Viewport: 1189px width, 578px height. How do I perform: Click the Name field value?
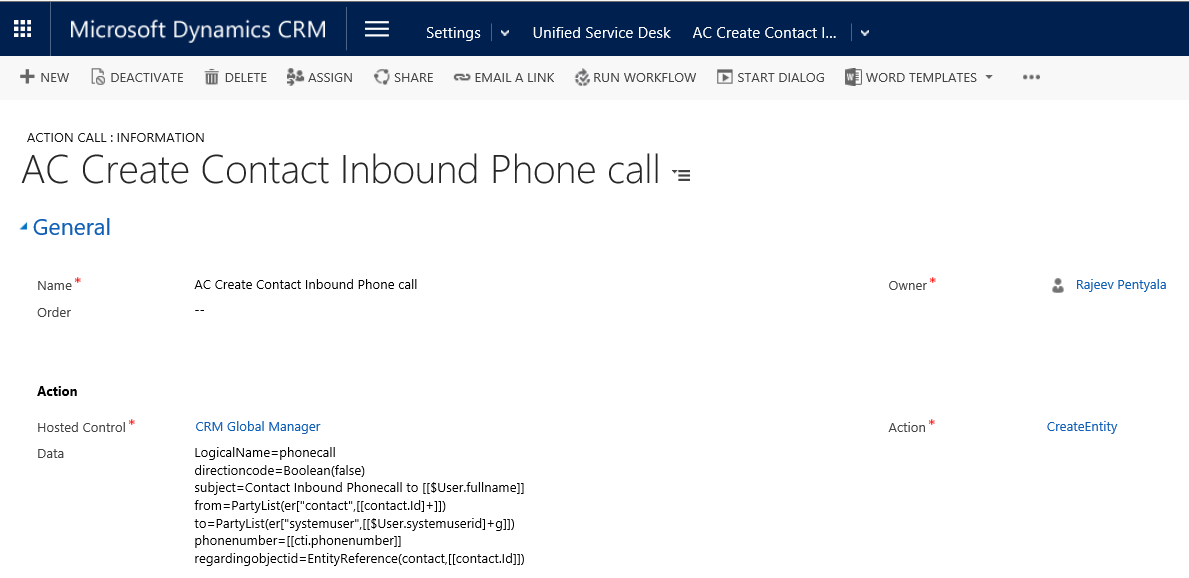click(305, 285)
